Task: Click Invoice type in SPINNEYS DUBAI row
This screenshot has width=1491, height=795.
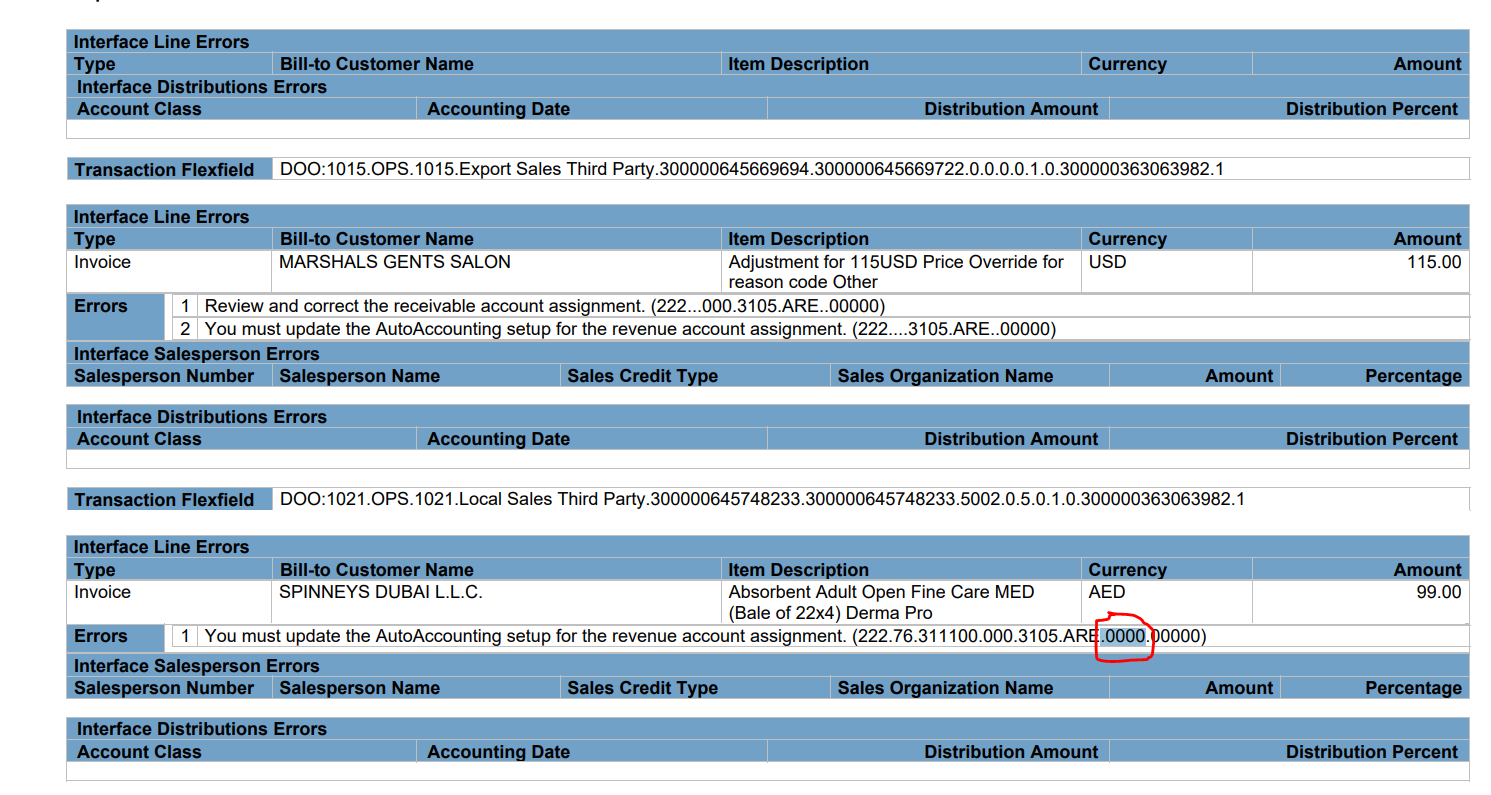Action: 102,592
